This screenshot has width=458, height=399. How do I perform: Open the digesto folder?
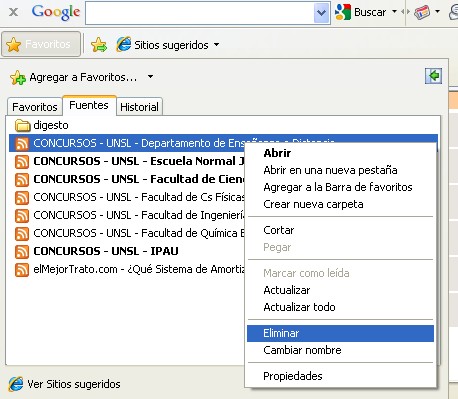click(x=42, y=125)
